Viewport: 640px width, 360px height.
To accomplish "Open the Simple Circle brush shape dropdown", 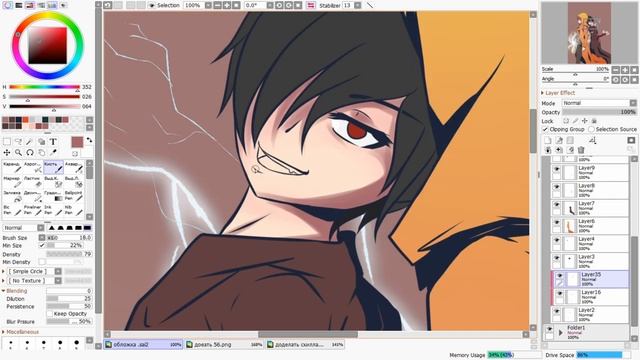I will 34,271.
